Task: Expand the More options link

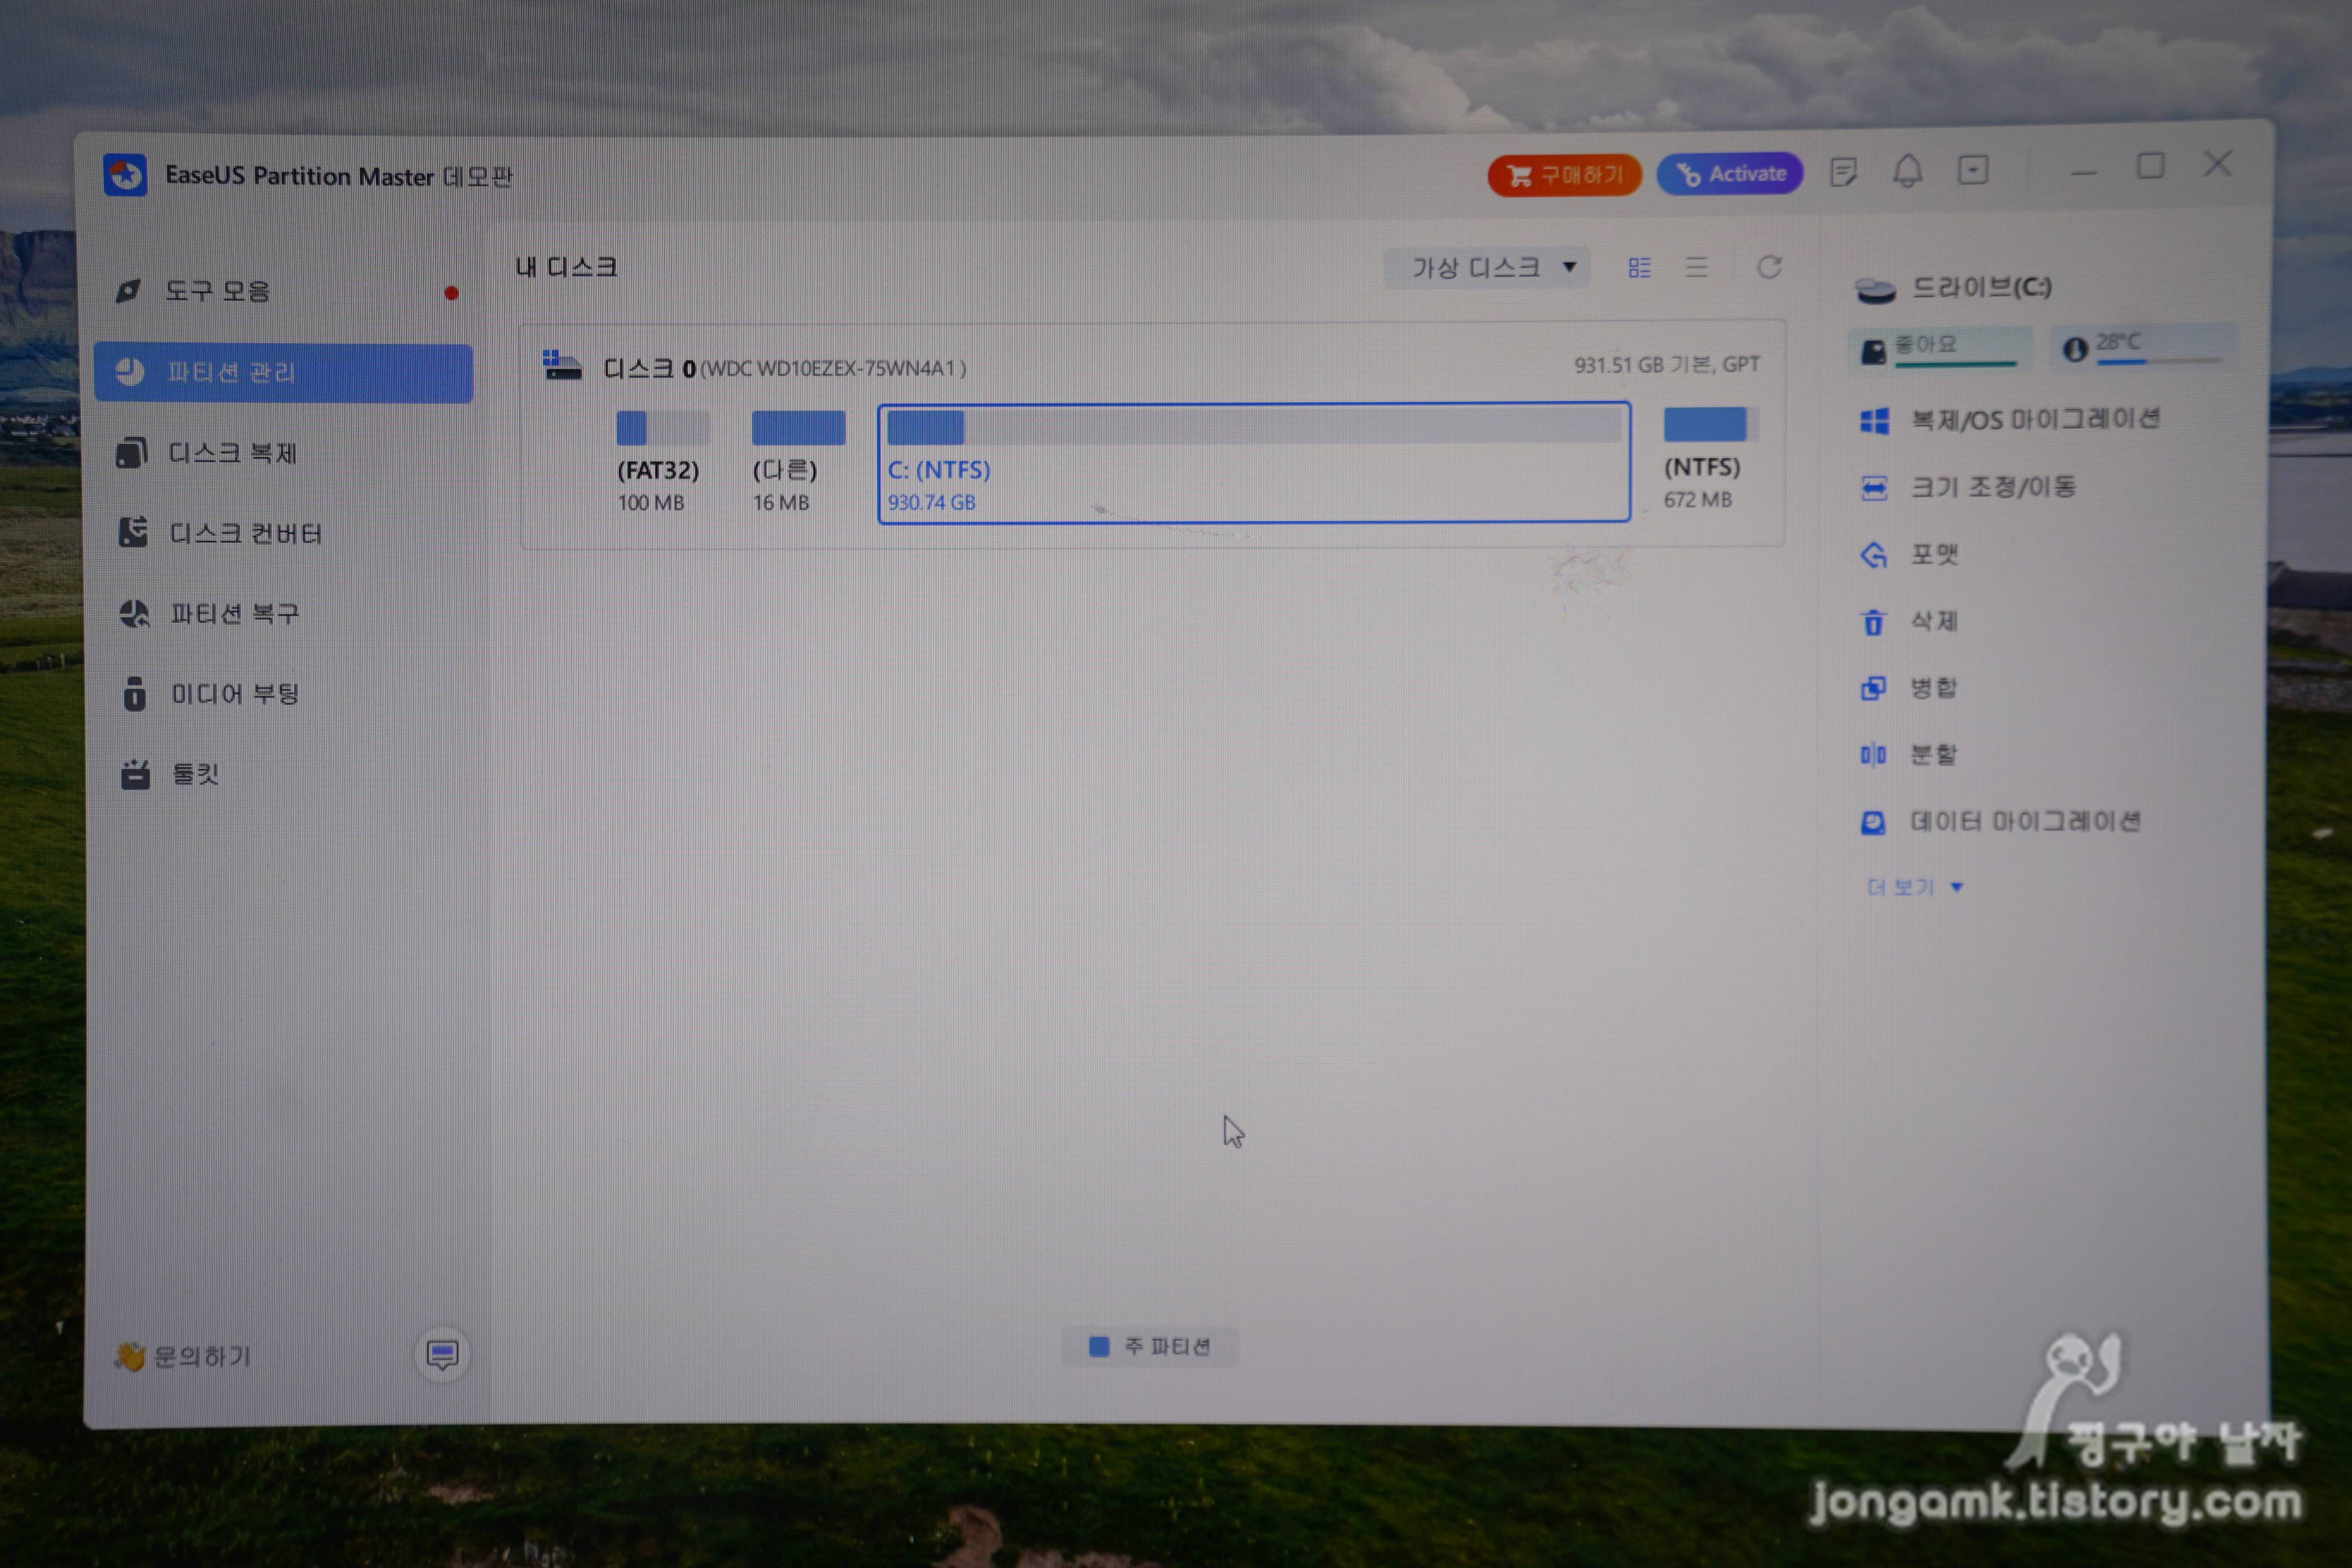Action: click(x=1914, y=887)
